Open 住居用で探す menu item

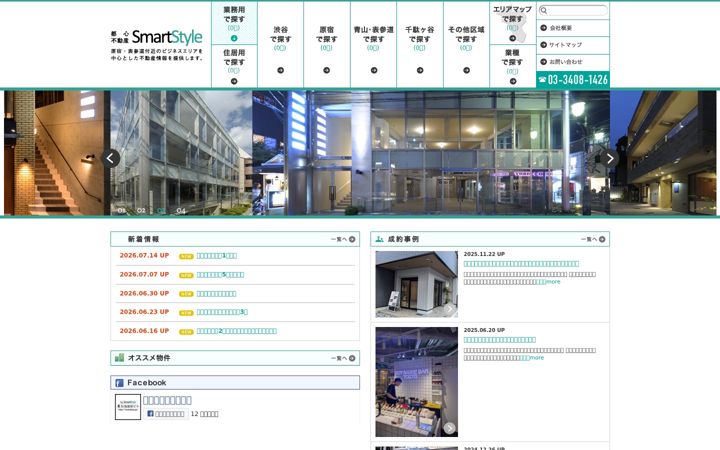[234, 66]
